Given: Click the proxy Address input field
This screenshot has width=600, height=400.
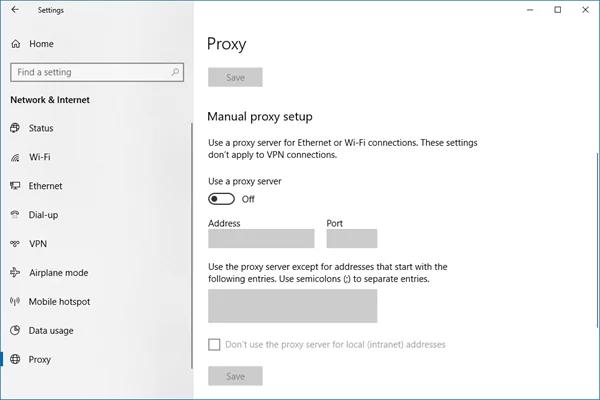Looking at the screenshot, I should click(x=261, y=239).
